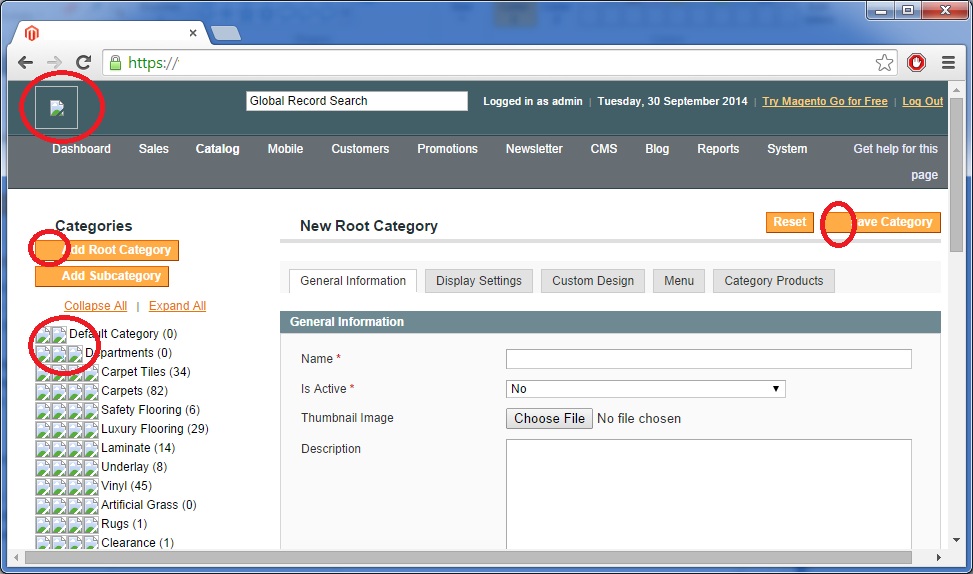Click the horizontal scrollbar right arrow
Image resolution: width=973 pixels, height=574 pixels.
click(x=938, y=557)
